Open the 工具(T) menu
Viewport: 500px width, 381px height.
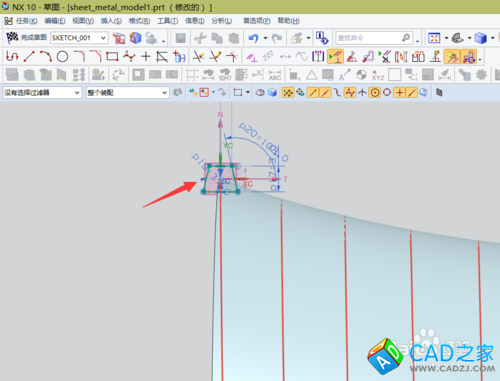[x=168, y=21]
